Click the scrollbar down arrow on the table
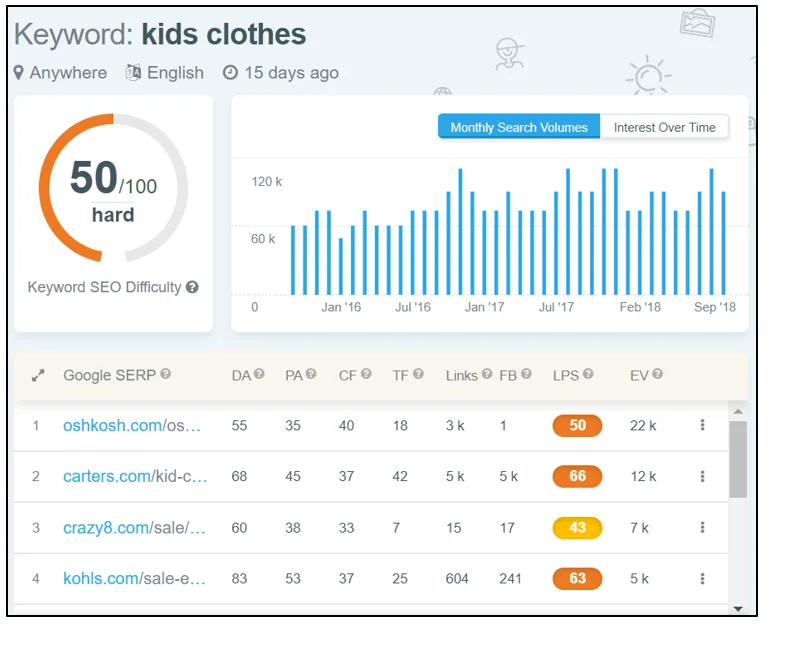The height and width of the screenshot is (658, 804). click(x=739, y=608)
